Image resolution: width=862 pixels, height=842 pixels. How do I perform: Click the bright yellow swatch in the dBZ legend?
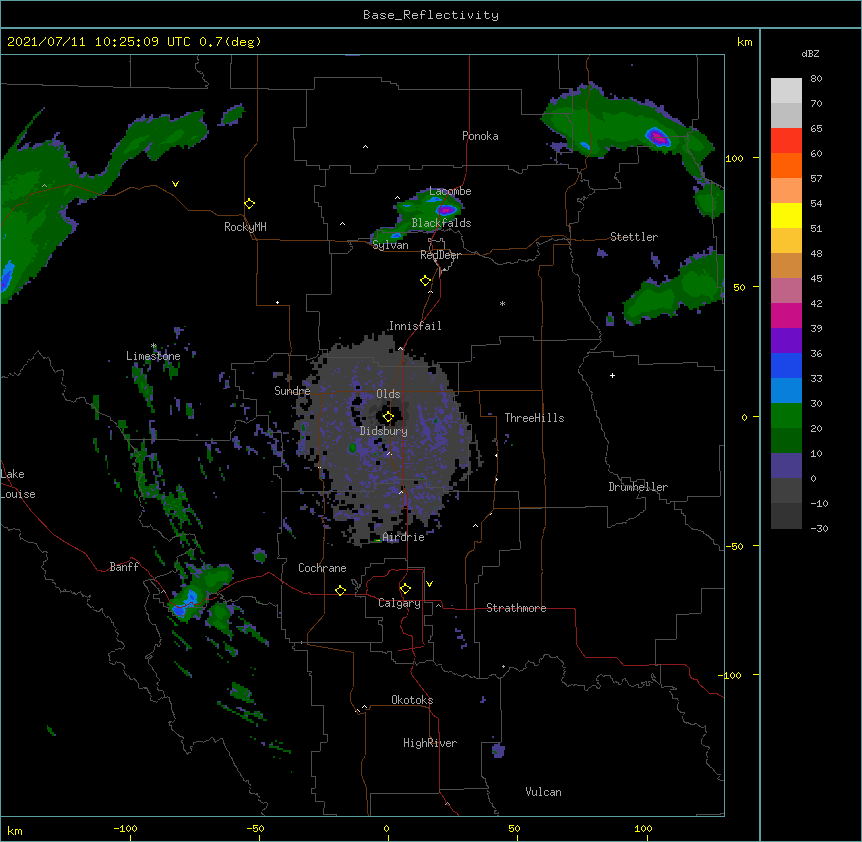(786, 215)
